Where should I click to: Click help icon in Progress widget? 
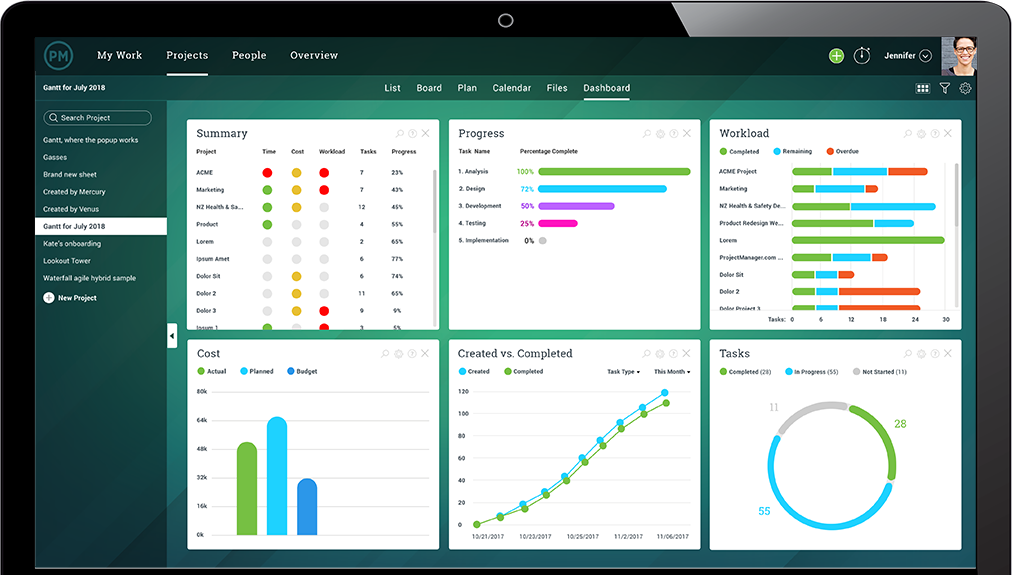674,134
